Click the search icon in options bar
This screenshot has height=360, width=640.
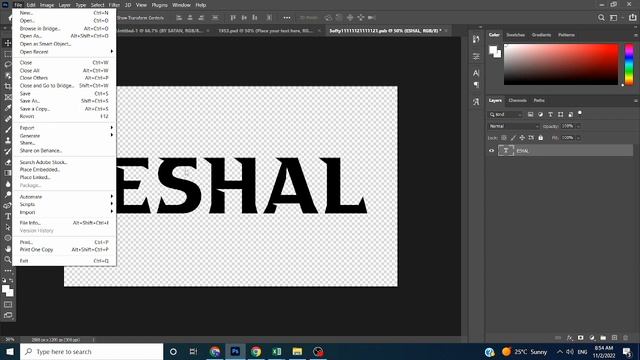click(601, 18)
